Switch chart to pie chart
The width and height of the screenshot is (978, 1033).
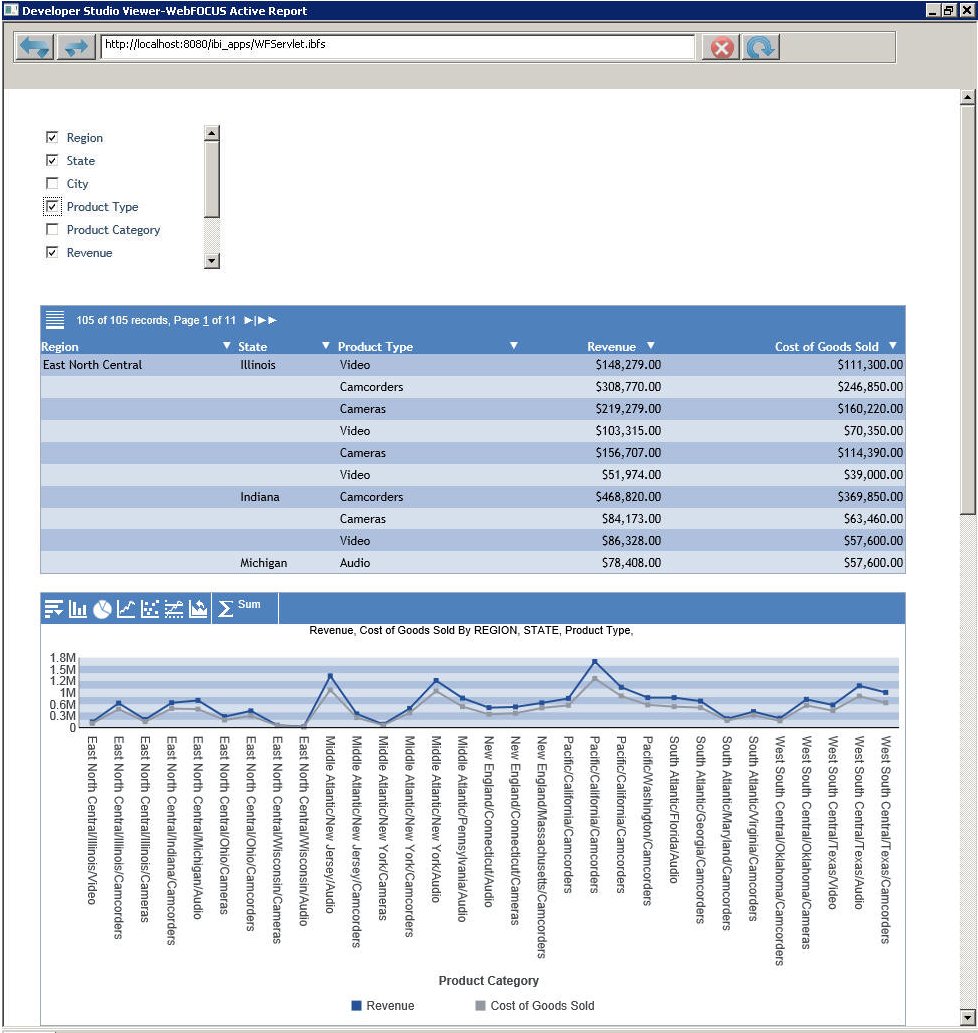pyautogui.click(x=102, y=609)
